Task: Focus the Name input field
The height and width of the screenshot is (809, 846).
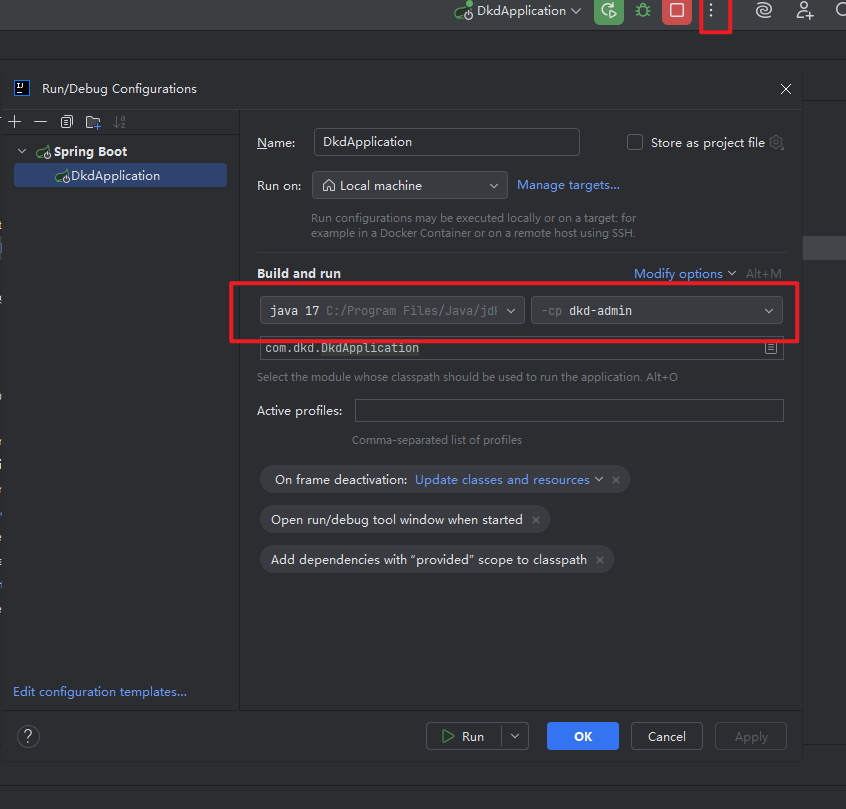Action: coord(447,142)
